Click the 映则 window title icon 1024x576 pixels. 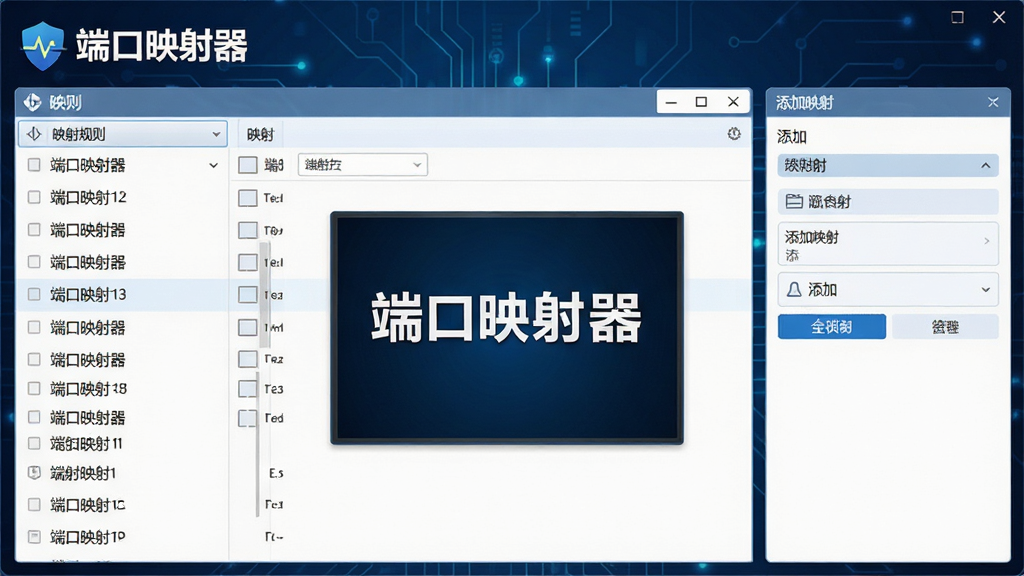(x=32, y=103)
